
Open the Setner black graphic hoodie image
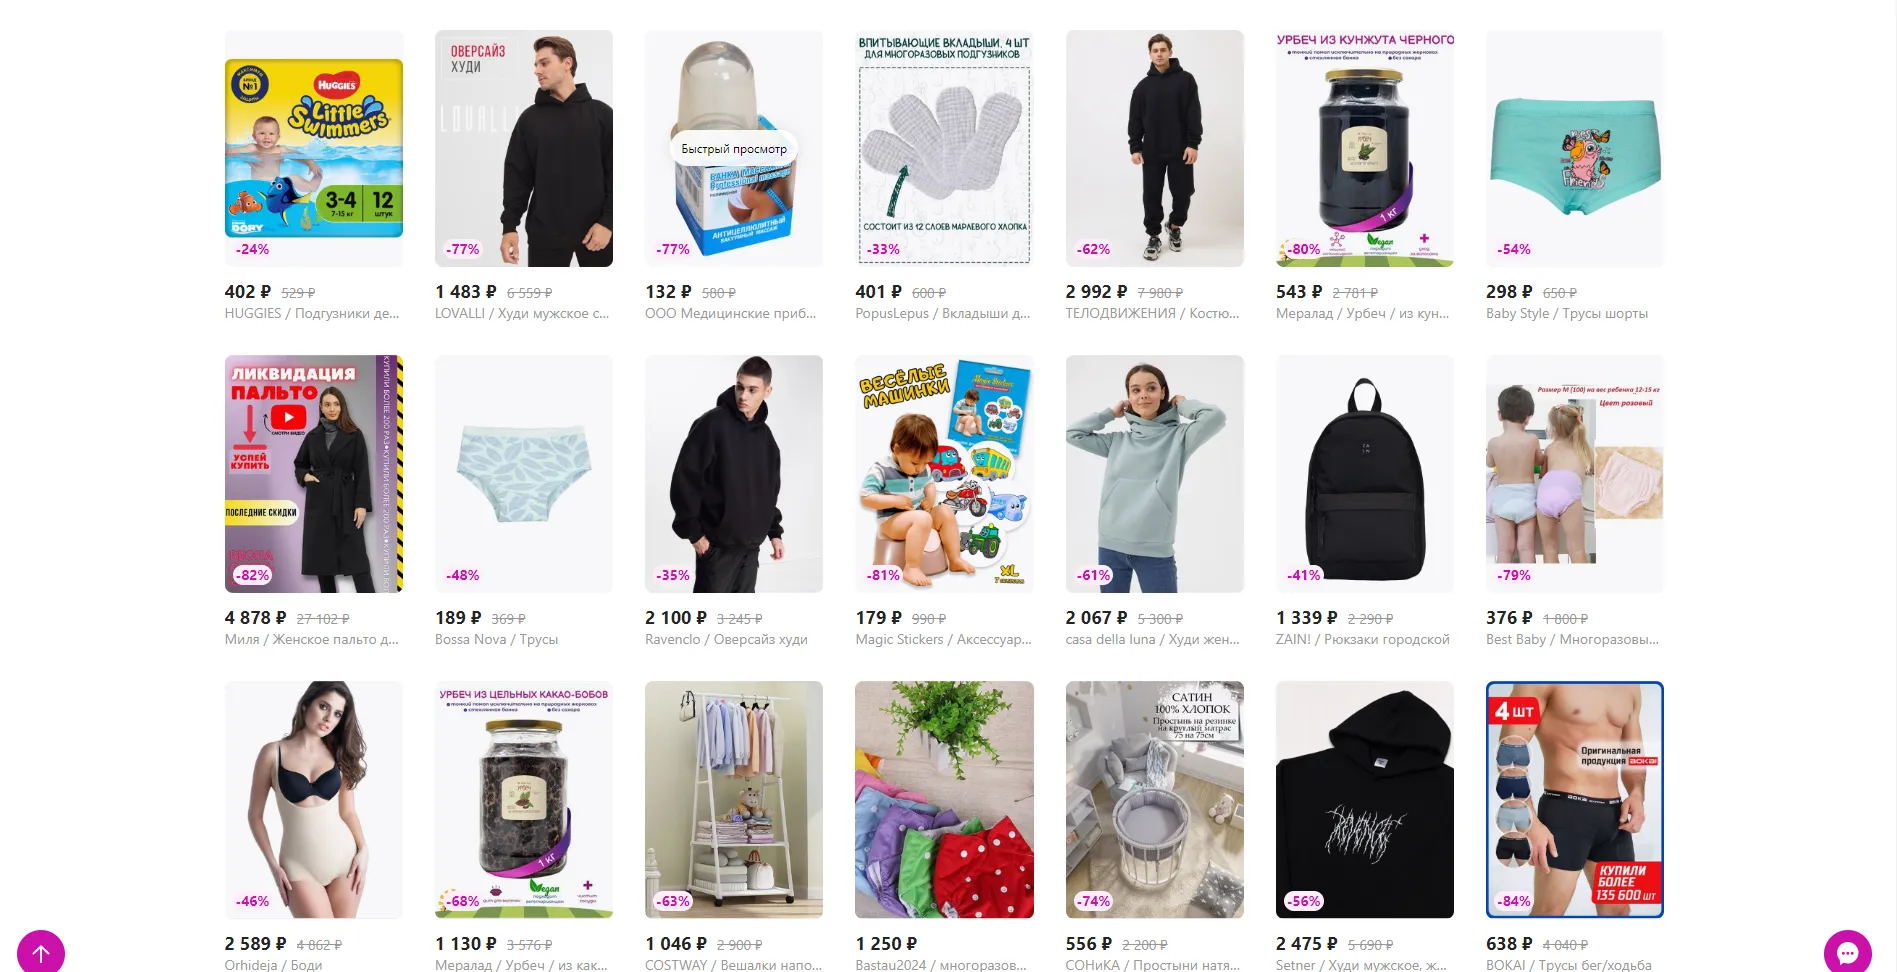[x=1365, y=800]
